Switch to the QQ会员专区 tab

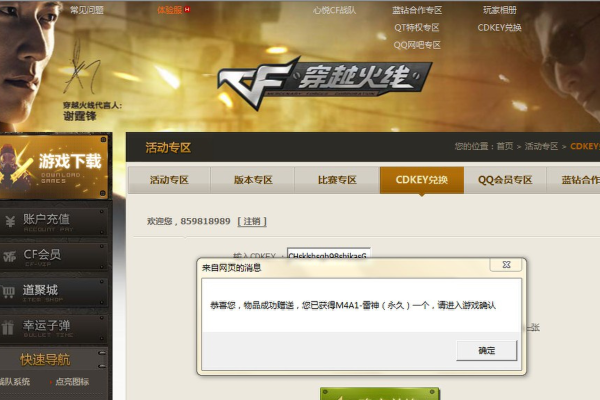[505, 180]
